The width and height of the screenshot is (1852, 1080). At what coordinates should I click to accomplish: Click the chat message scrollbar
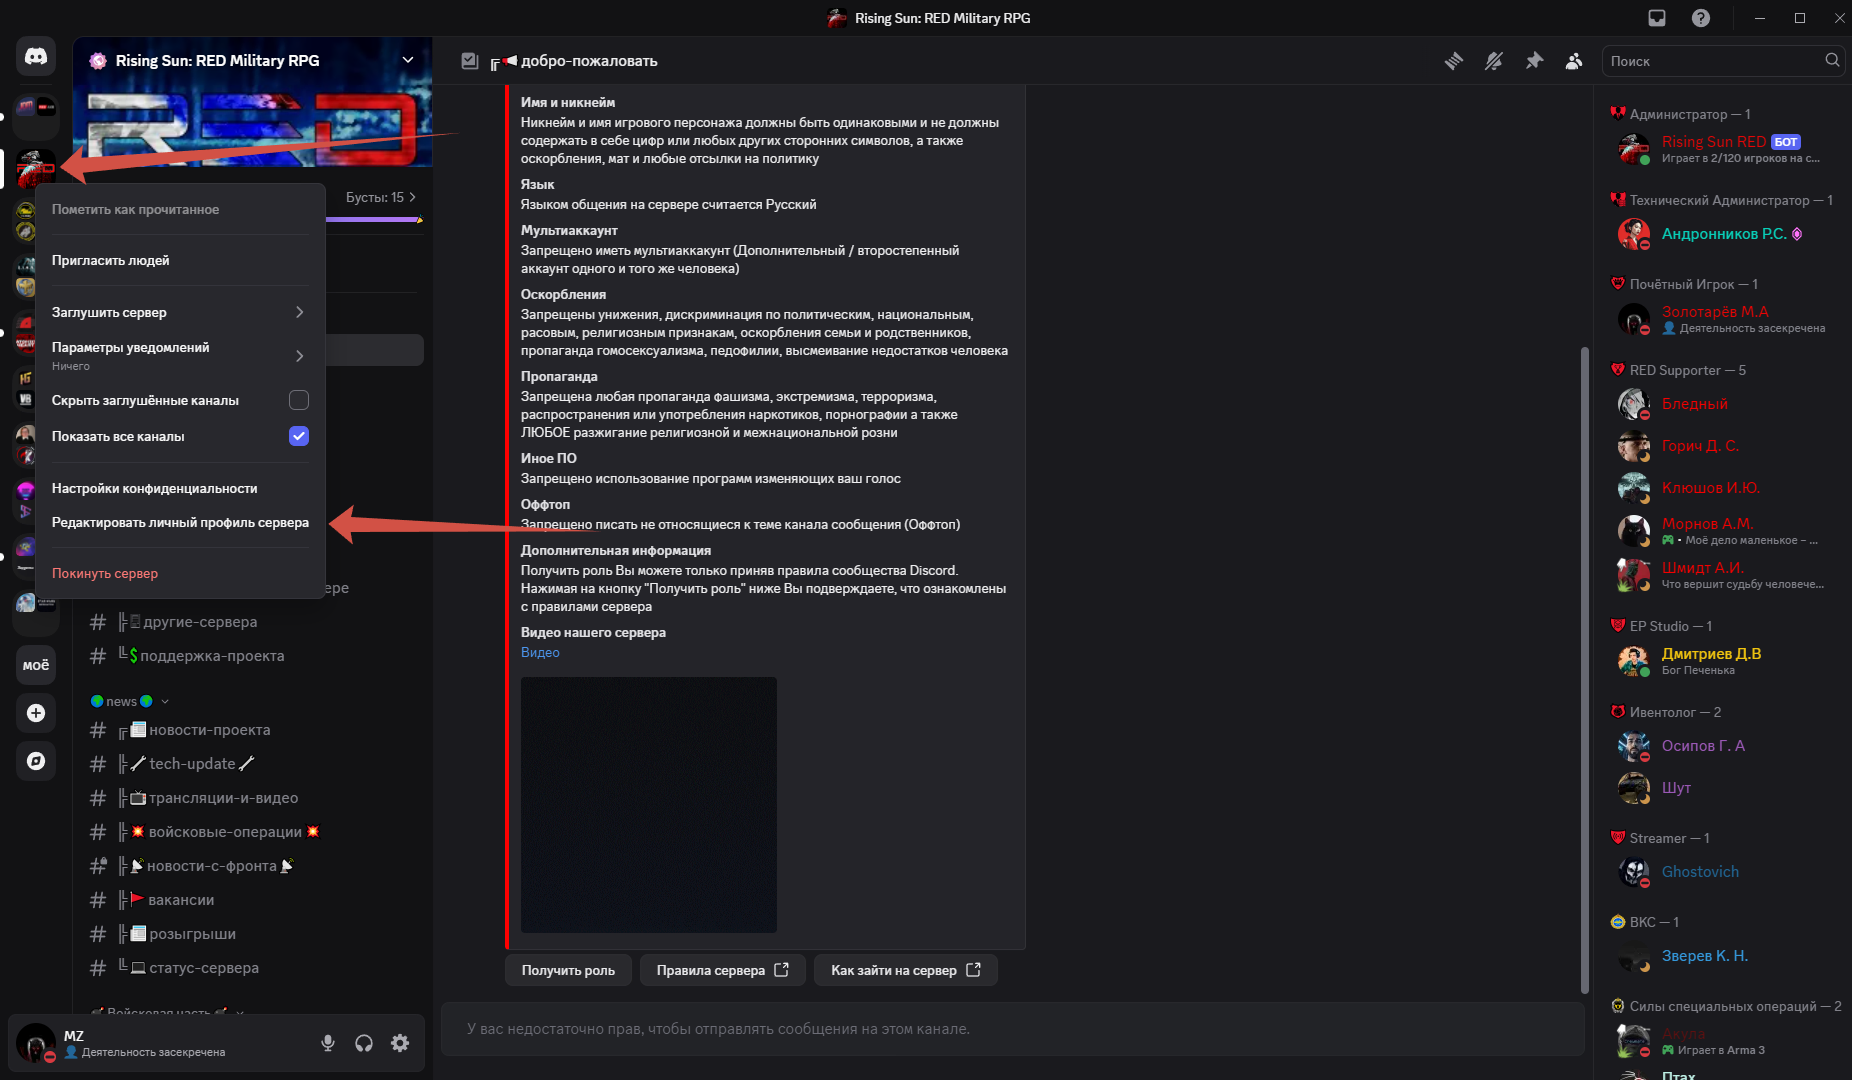[1584, 670]
